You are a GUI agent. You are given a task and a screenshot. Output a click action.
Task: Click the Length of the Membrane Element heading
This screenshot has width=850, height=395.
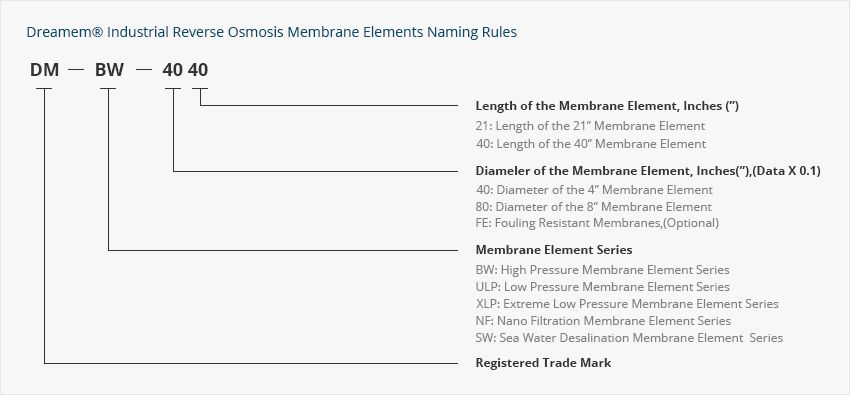pos(607,106)
